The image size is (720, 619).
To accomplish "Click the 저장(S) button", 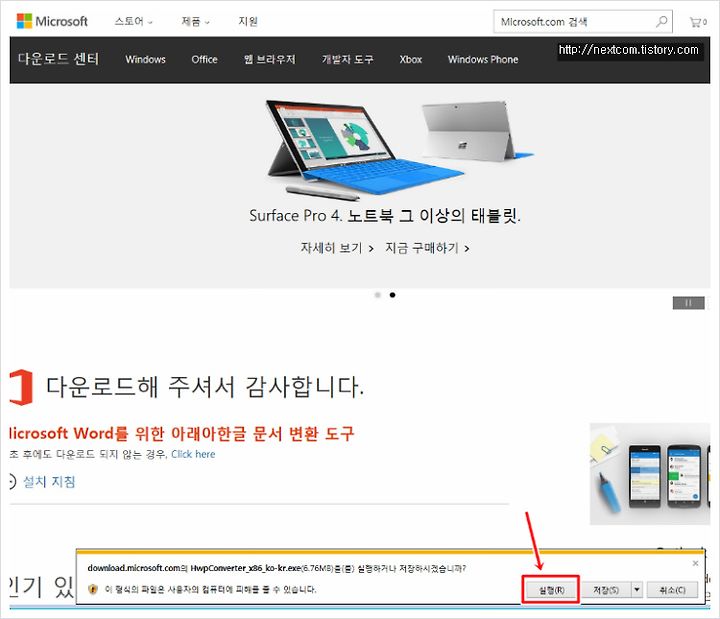I will click(606, 590).
